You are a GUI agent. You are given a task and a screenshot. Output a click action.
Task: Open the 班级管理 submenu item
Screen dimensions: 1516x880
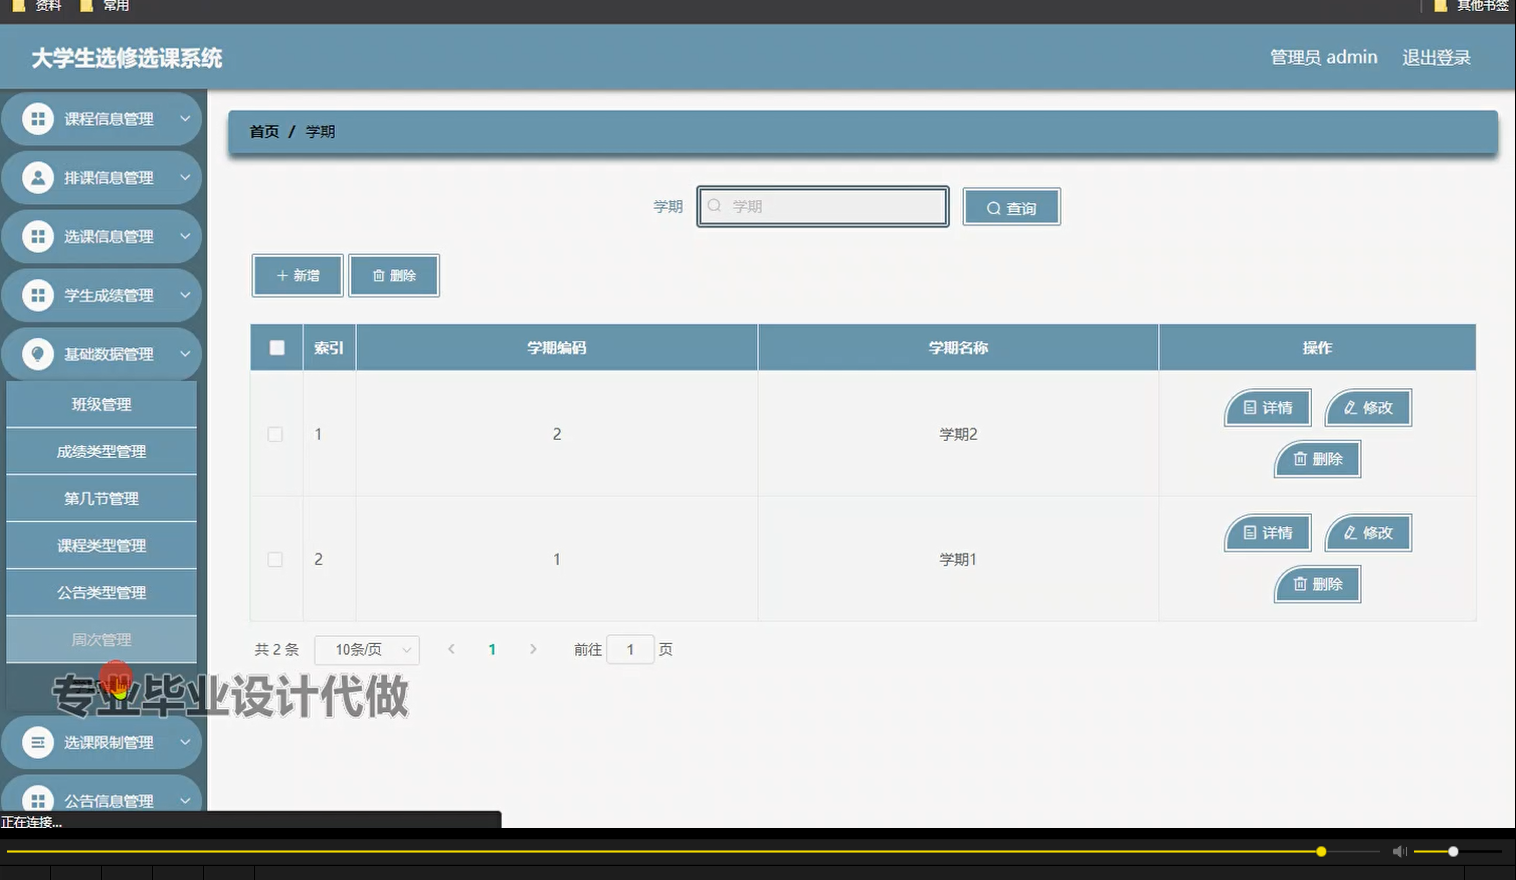tap(101, 404)
